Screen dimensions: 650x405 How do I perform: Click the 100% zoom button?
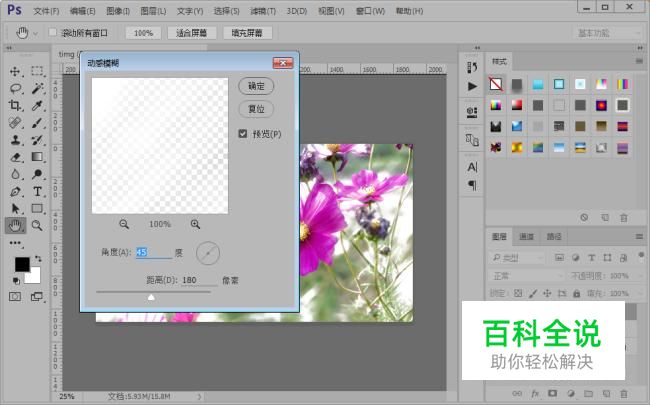click(x=143, y=33)
